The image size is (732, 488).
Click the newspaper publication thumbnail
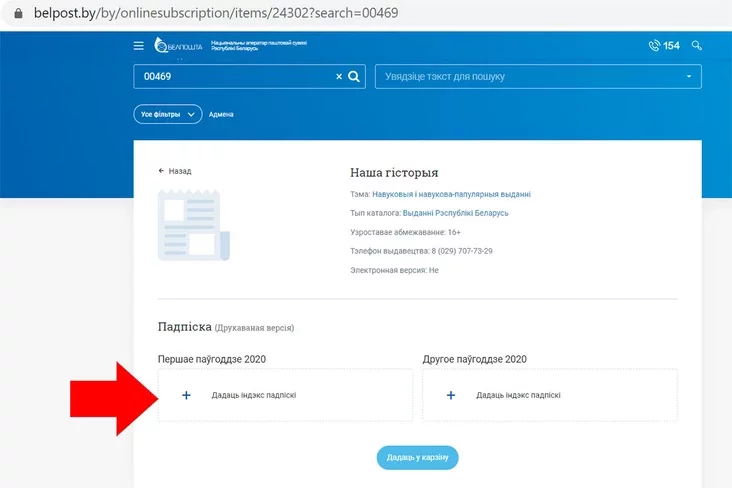tap(193, 226)
